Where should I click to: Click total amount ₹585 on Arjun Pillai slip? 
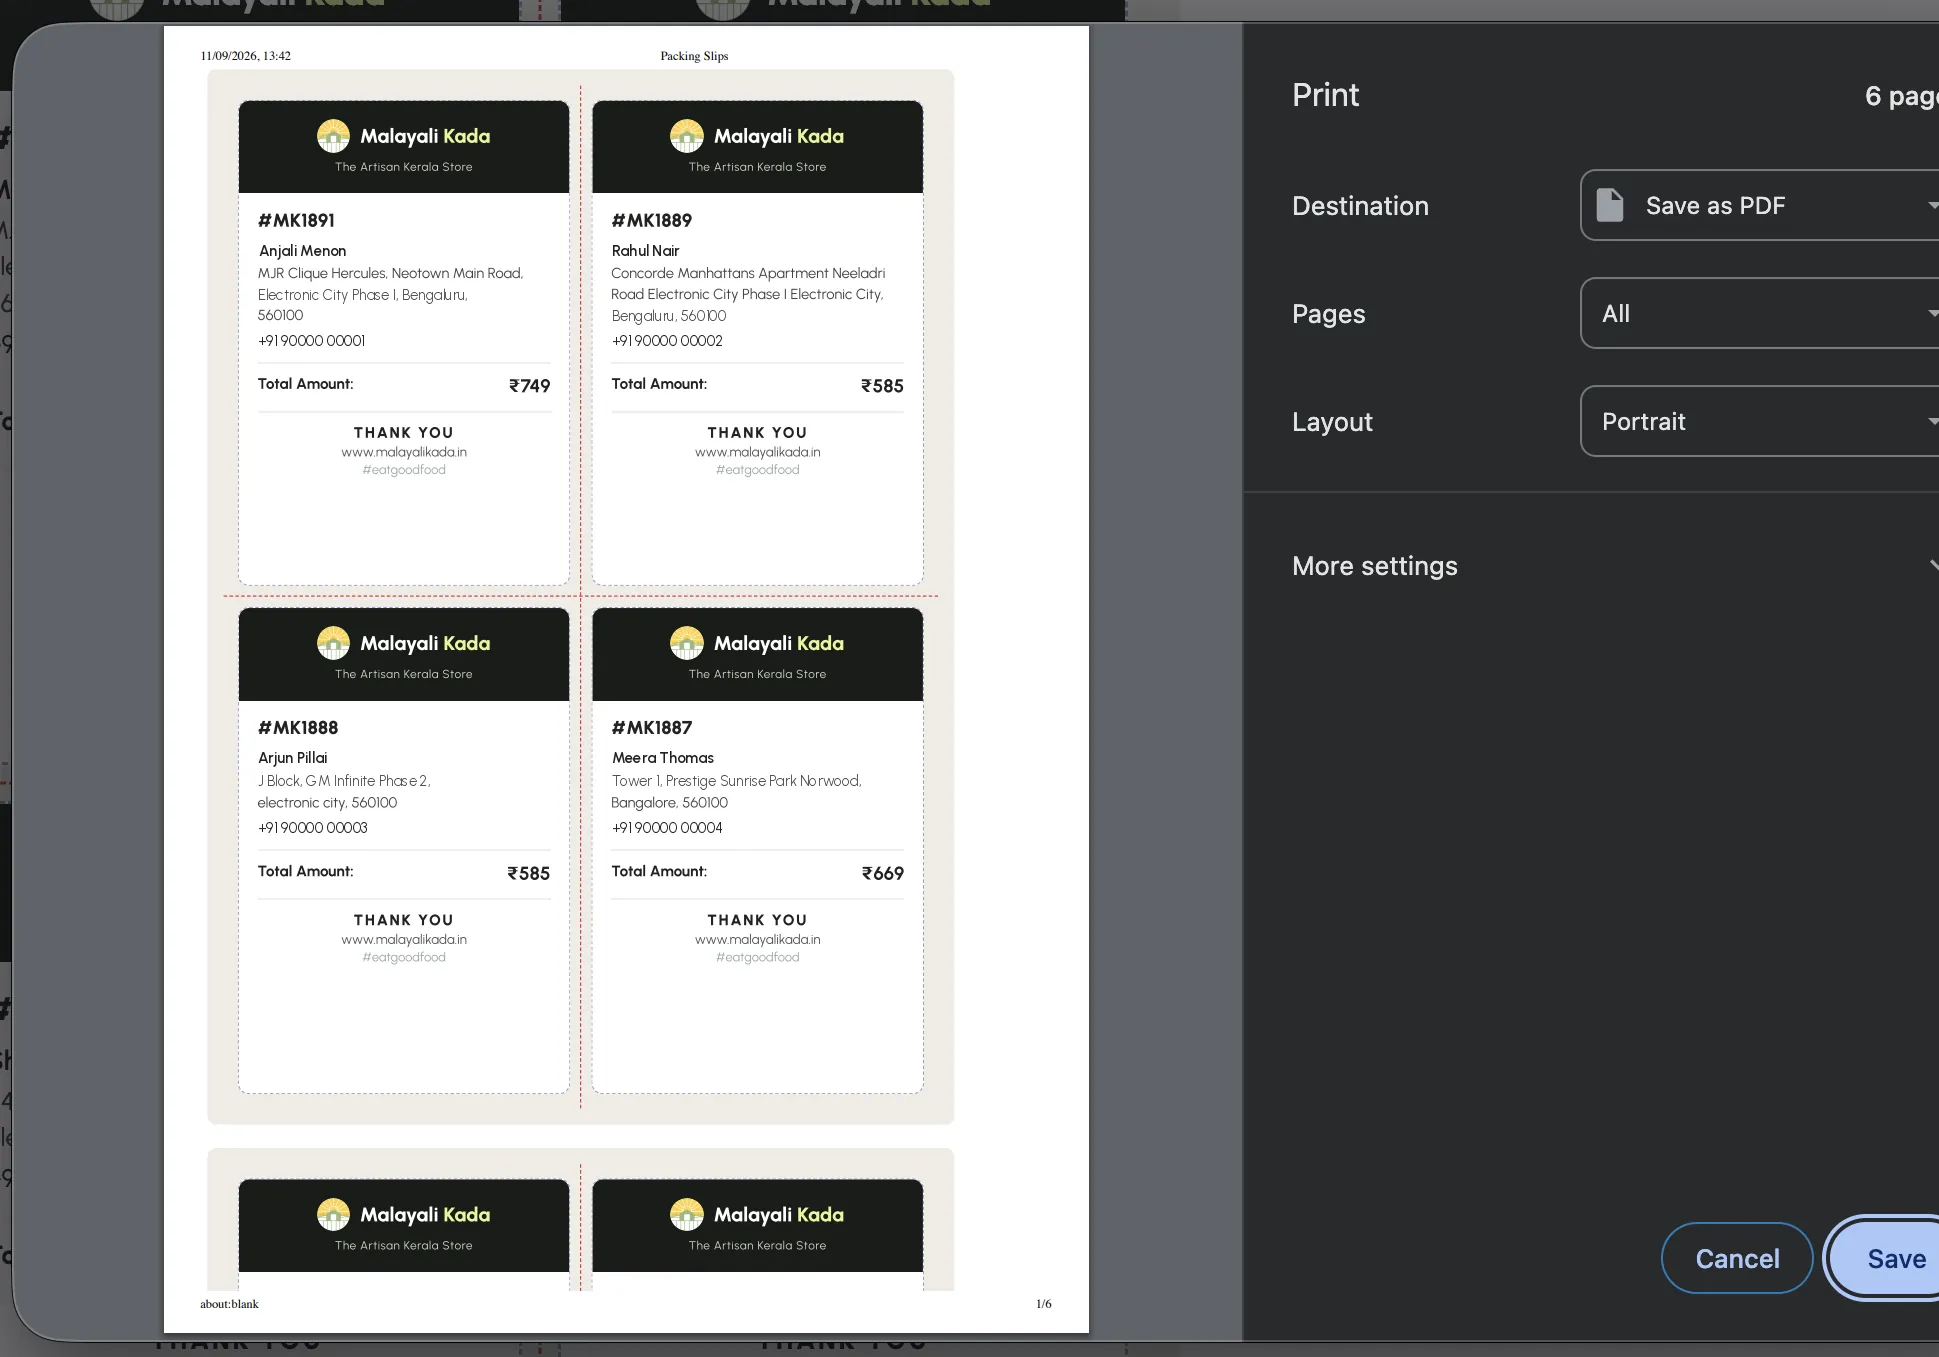528,873
